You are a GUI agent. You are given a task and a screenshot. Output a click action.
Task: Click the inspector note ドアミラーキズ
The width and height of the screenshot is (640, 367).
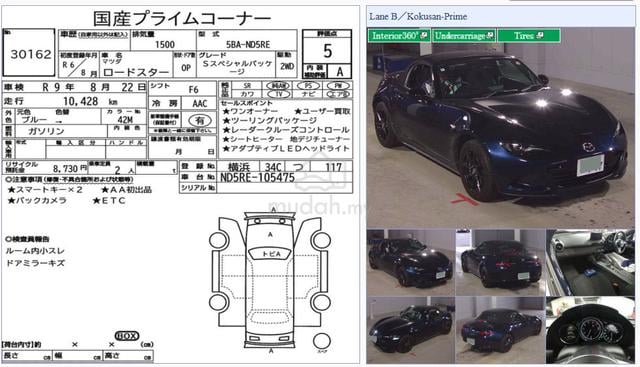[35, 263]
